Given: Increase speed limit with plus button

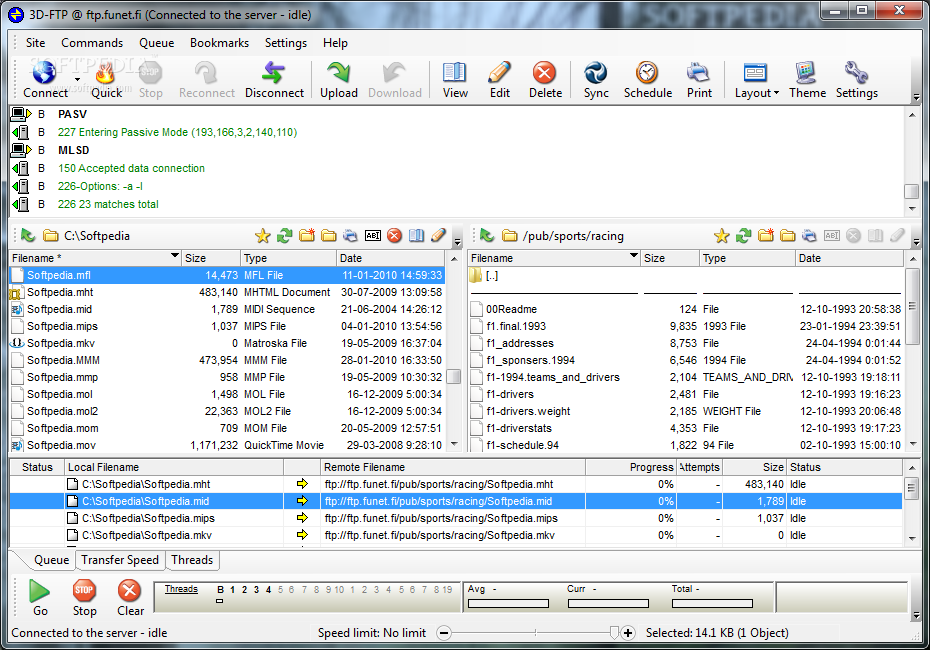Looking at the screenshot, I should coord(628,633).
